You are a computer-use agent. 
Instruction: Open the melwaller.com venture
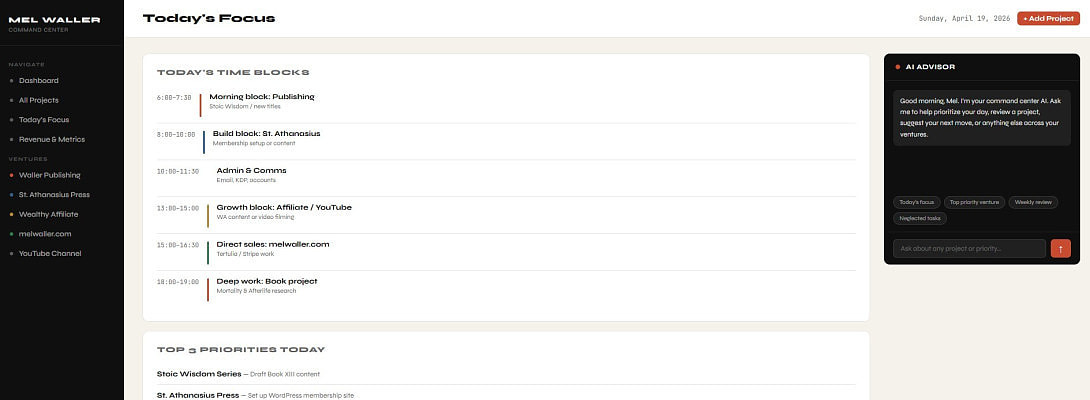45,234
